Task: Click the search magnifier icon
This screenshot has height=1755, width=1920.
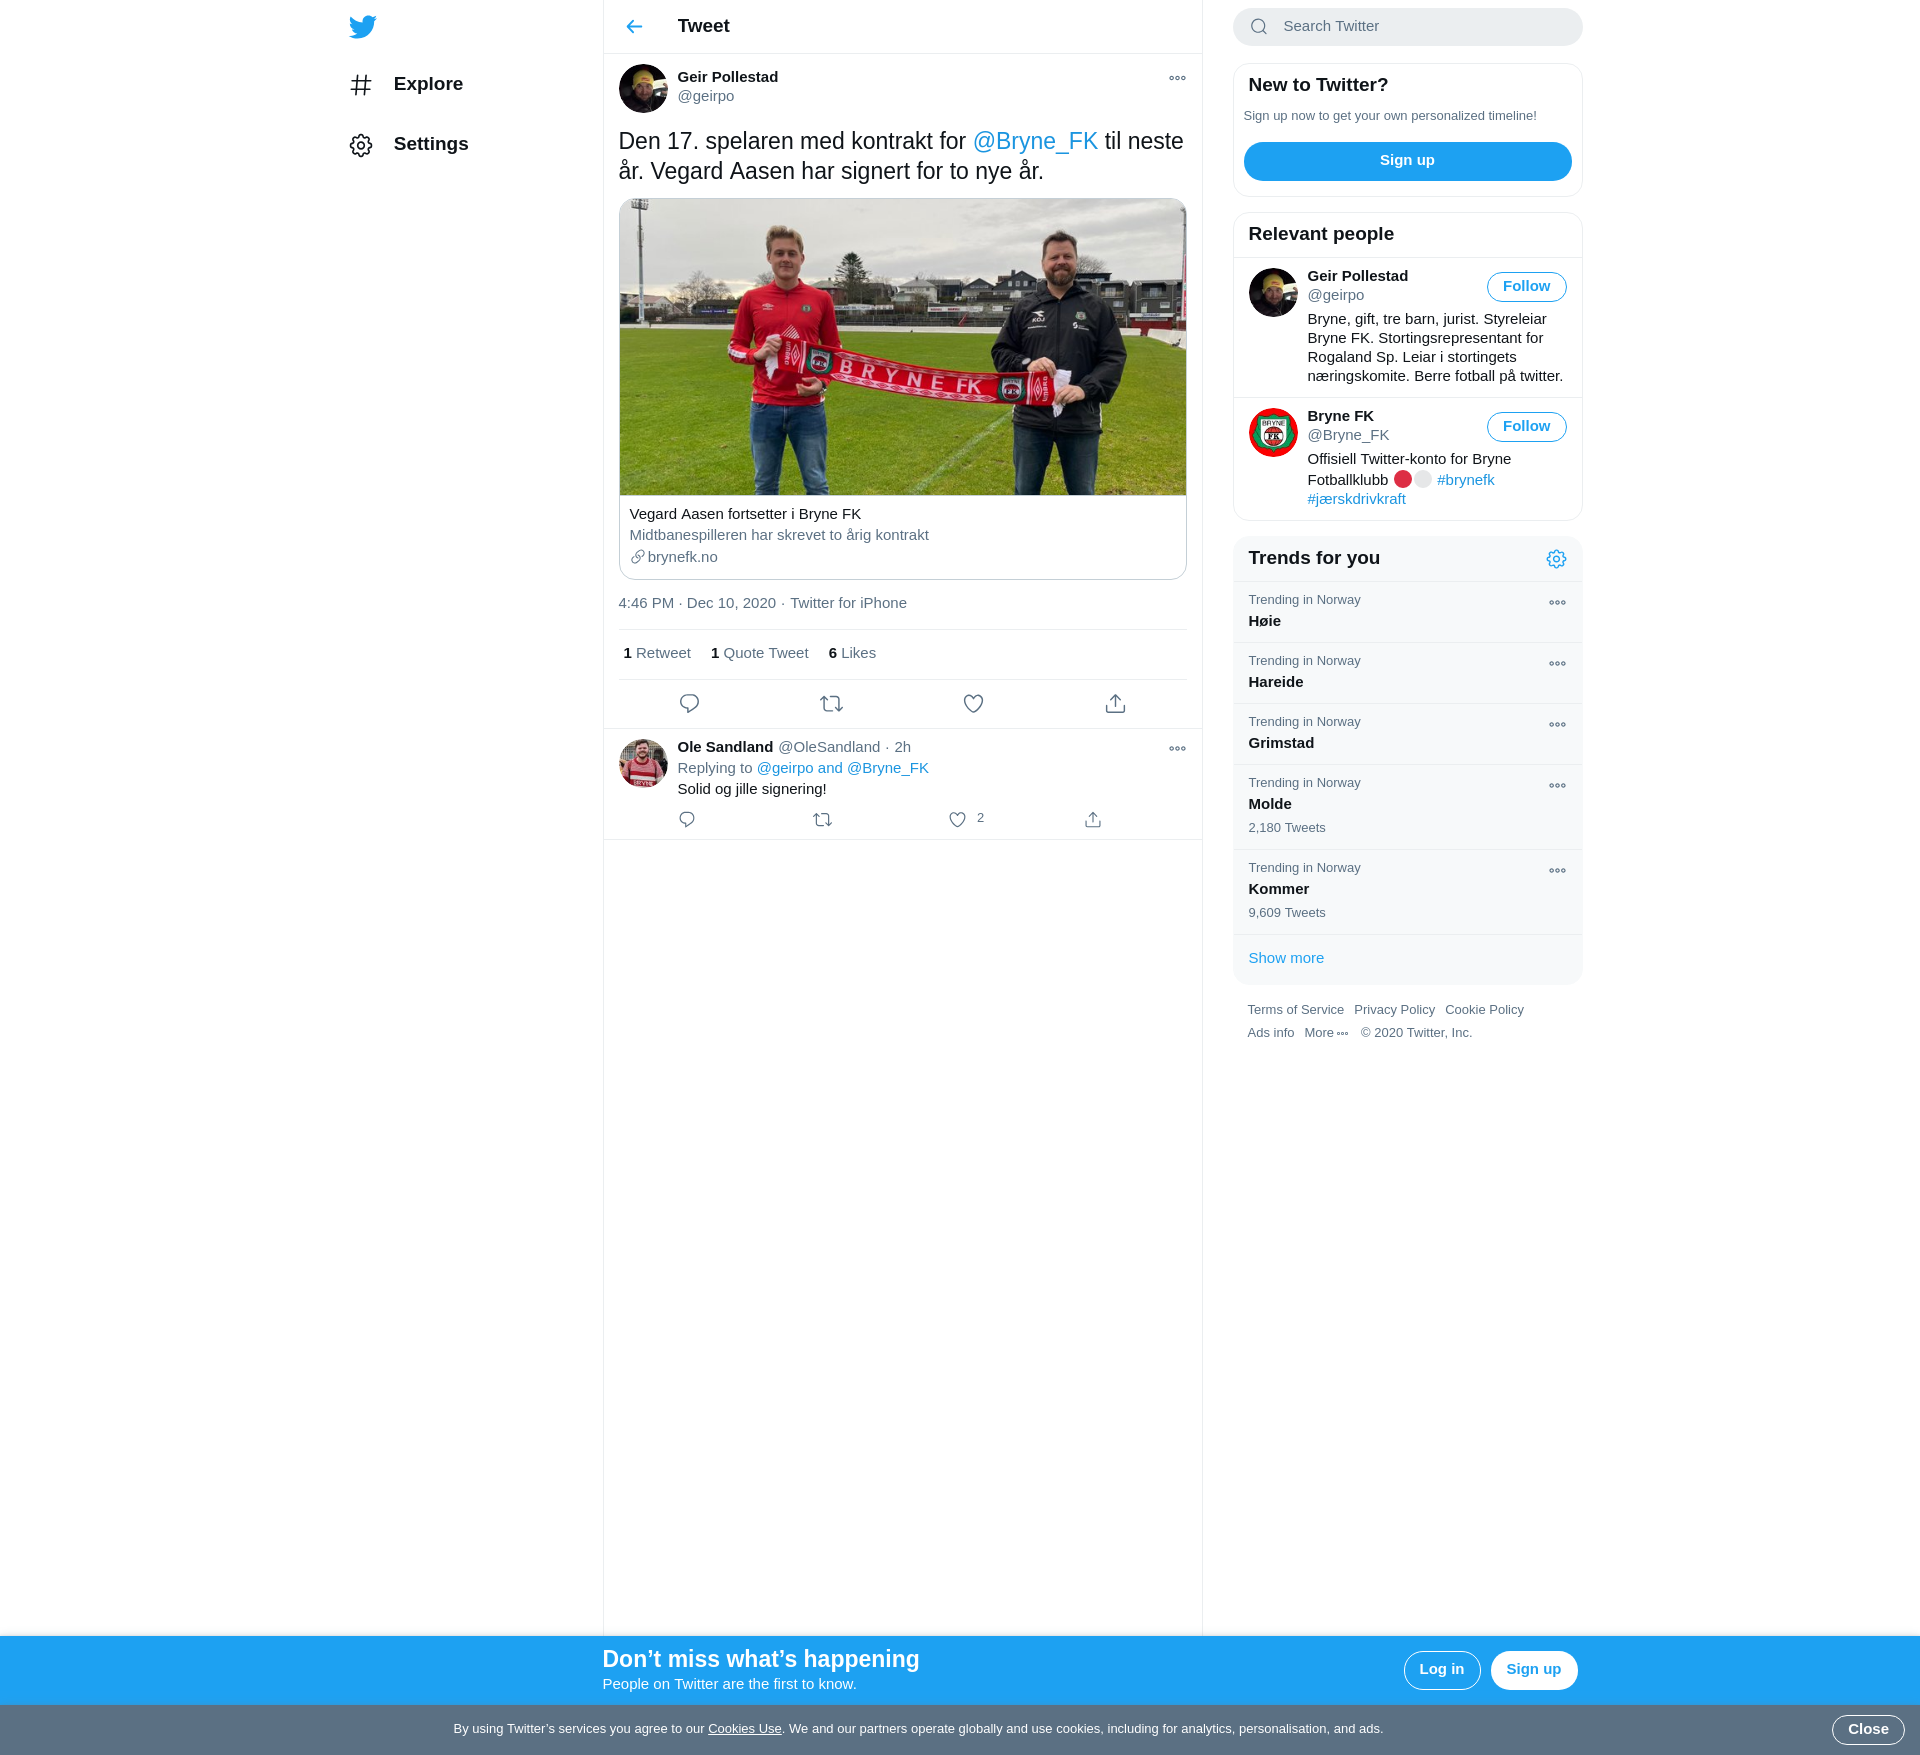Action: point(1259,27)
